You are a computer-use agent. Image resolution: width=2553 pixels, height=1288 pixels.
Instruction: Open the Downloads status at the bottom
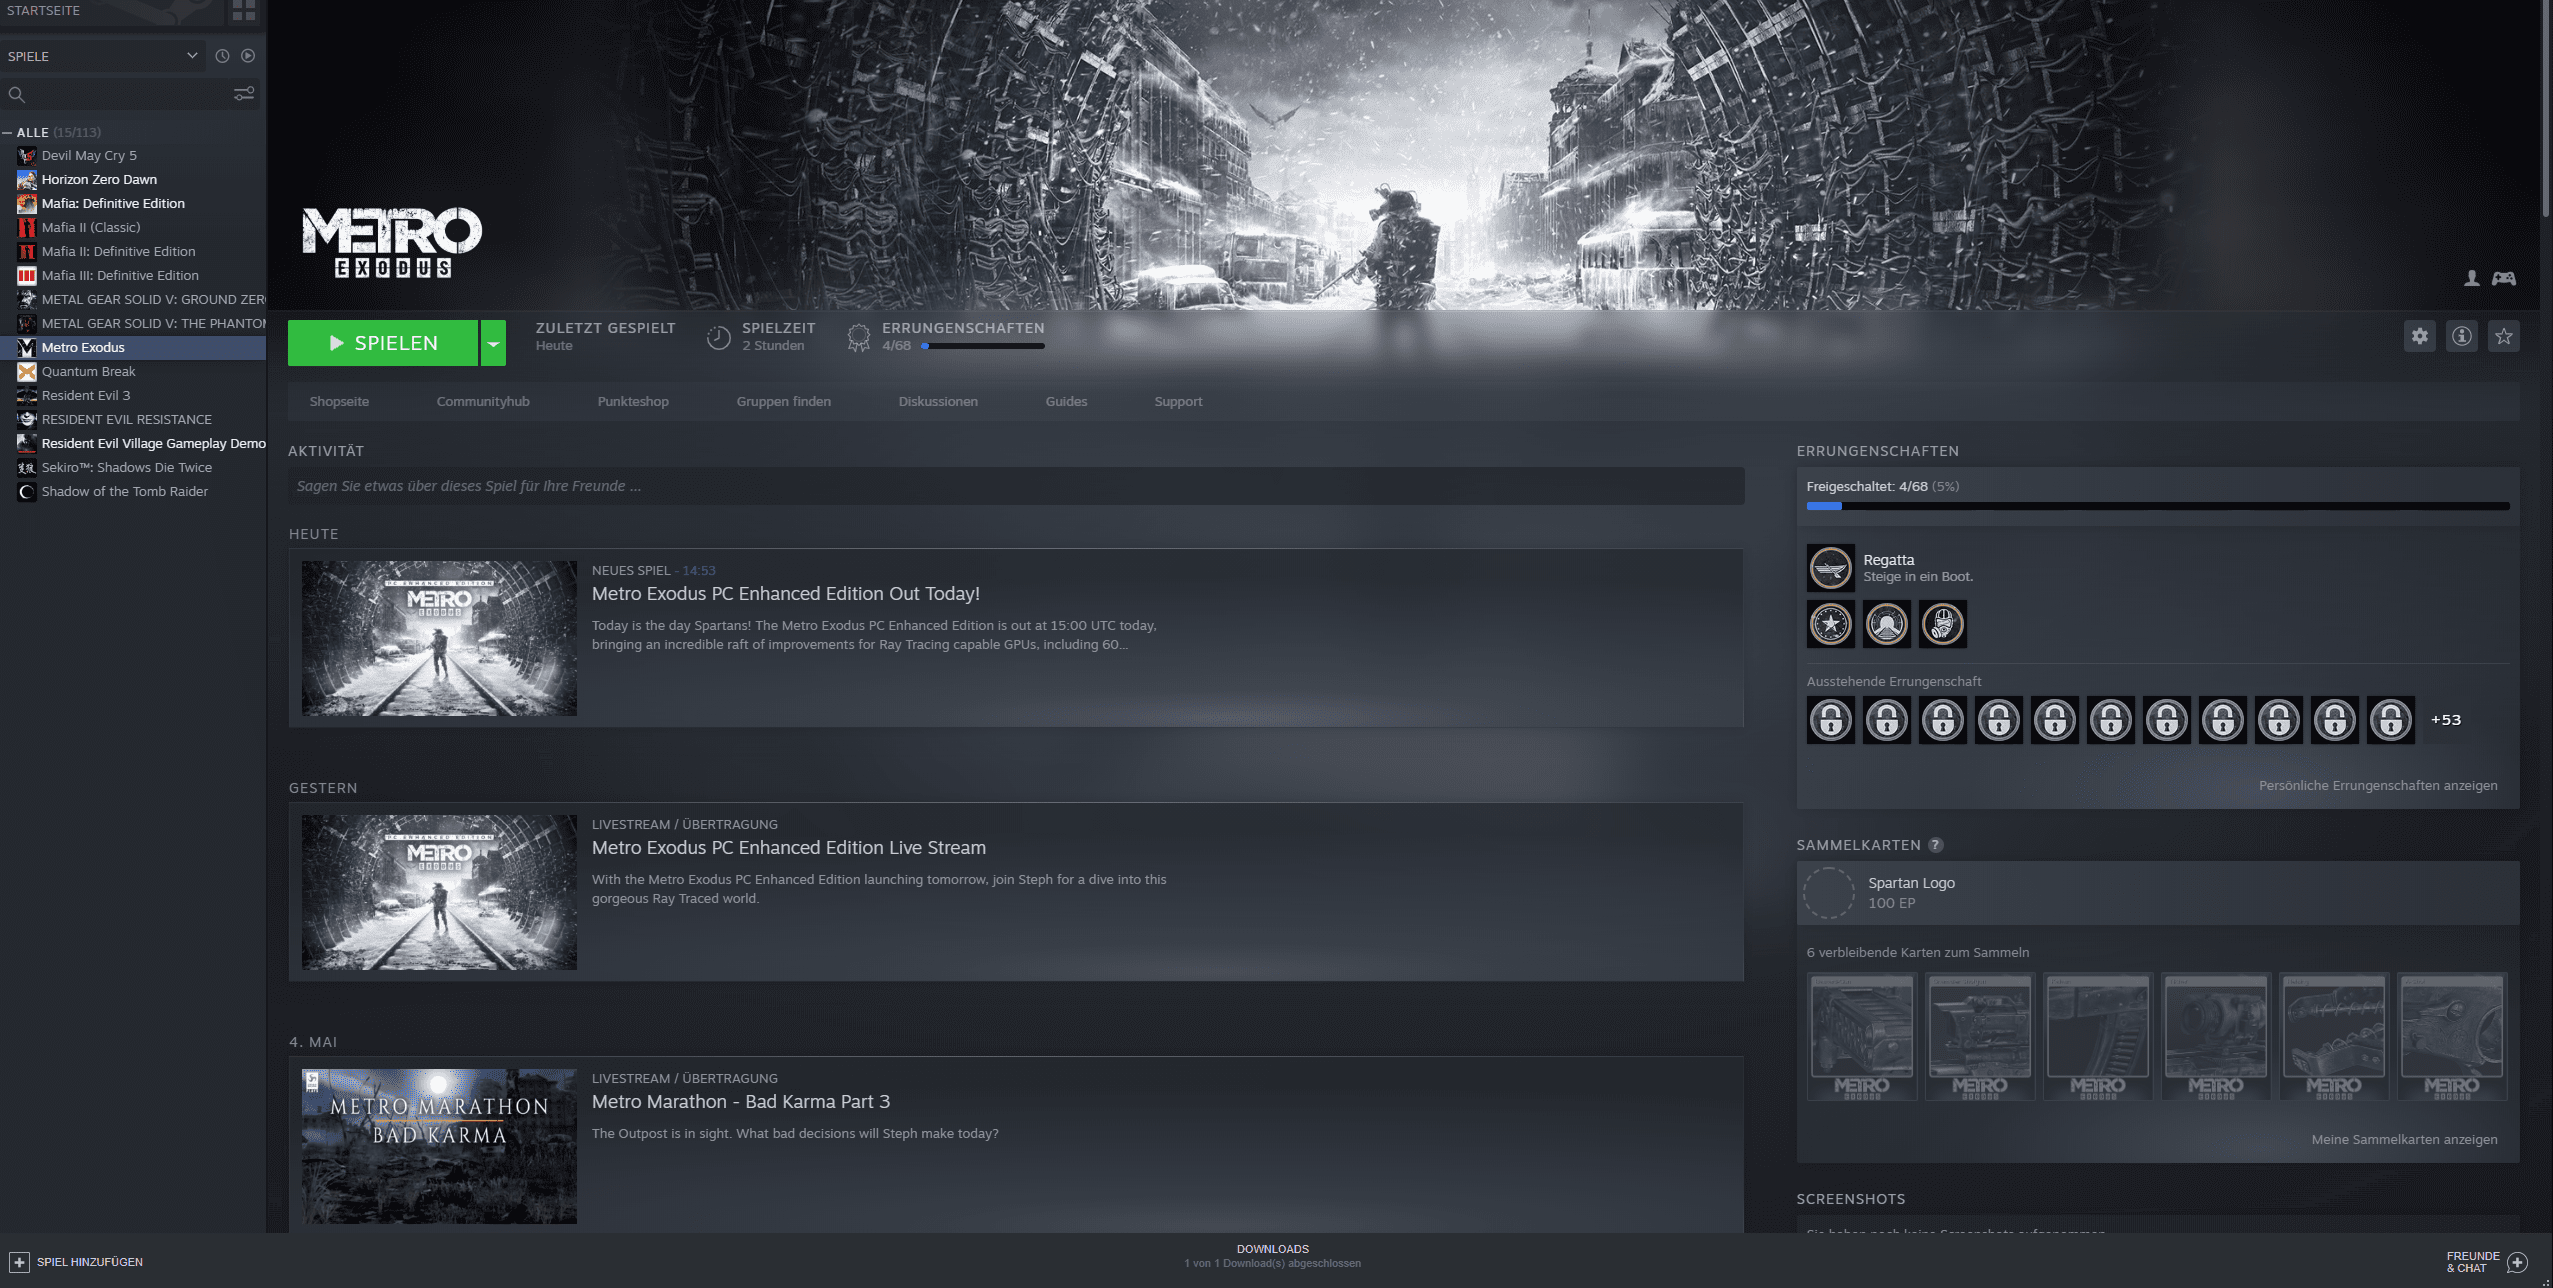(1272, 1256)
